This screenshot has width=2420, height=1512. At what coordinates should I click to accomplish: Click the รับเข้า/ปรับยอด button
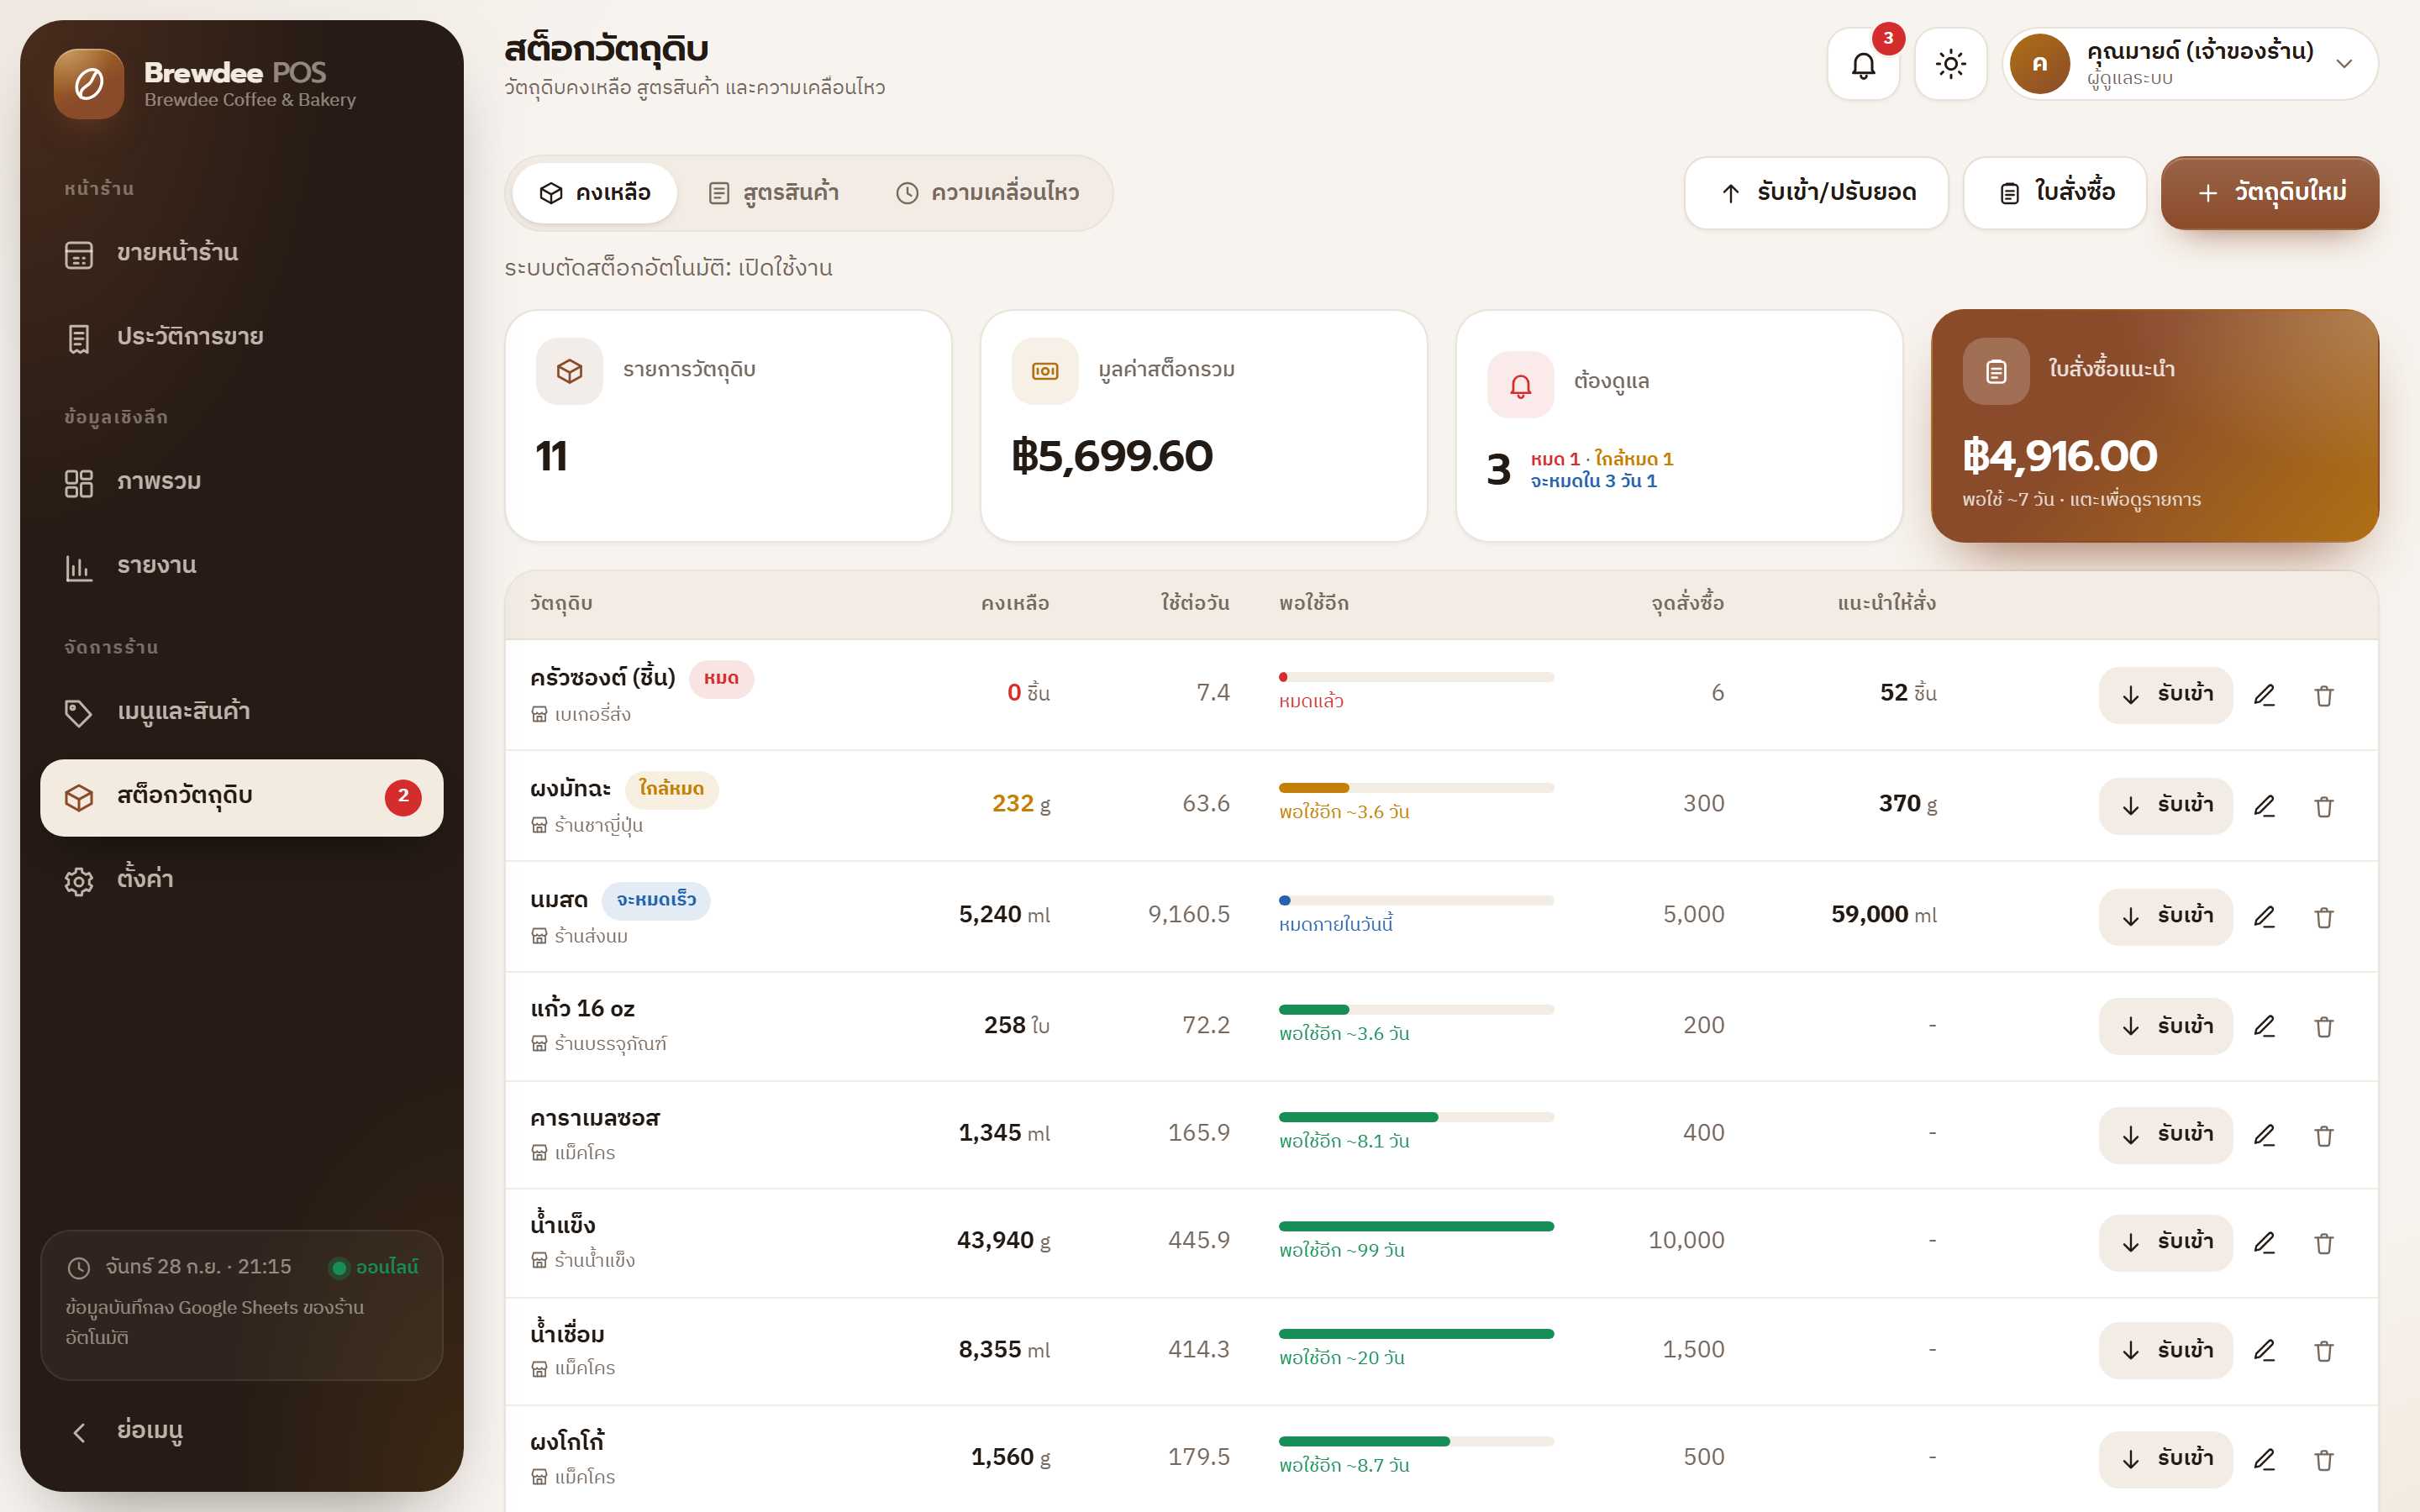(1816, 192)
